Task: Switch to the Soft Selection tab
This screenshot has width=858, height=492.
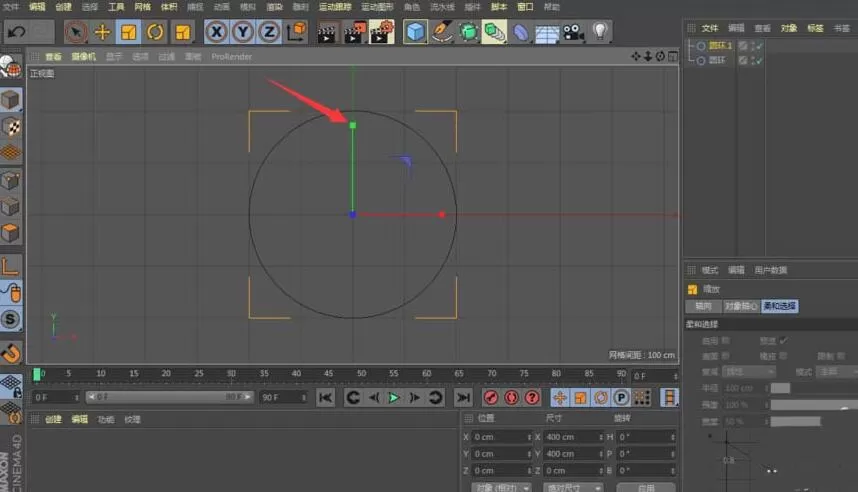Action: (780, 306)
